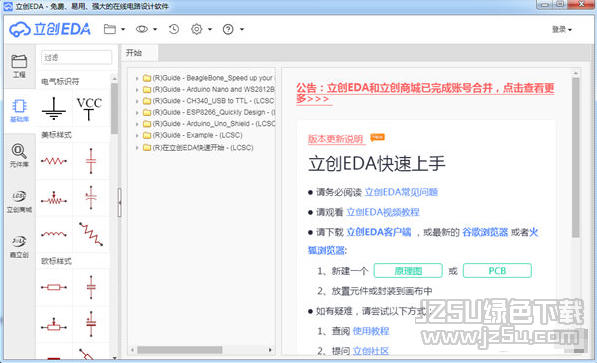Open dropdown arrow next to gear icon

pyautogui.click(x=210, y=29)
